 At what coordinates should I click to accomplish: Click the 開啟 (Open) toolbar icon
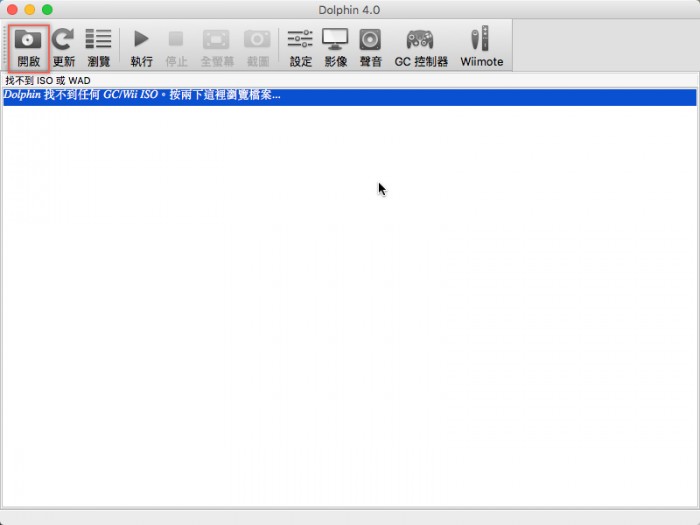[28, 47]
